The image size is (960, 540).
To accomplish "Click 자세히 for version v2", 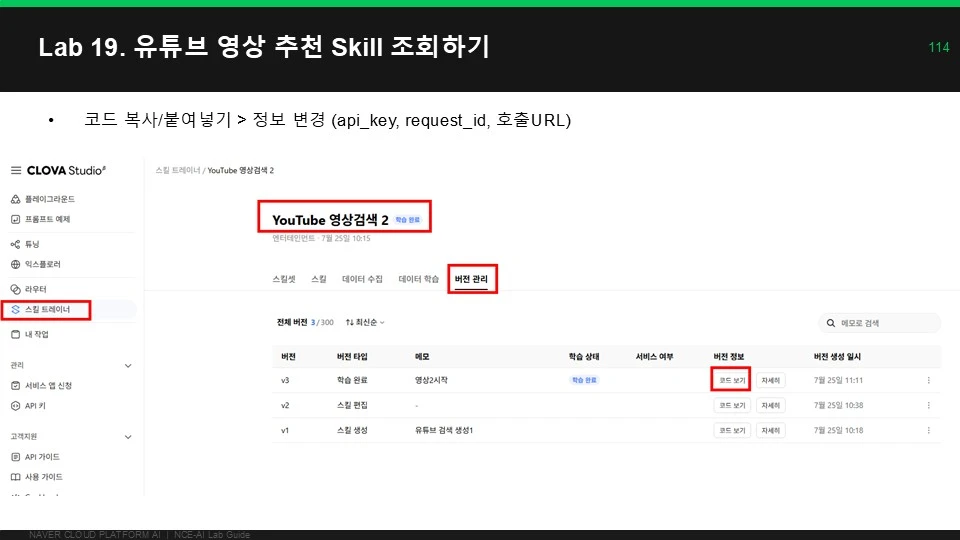I will (770, 405).
